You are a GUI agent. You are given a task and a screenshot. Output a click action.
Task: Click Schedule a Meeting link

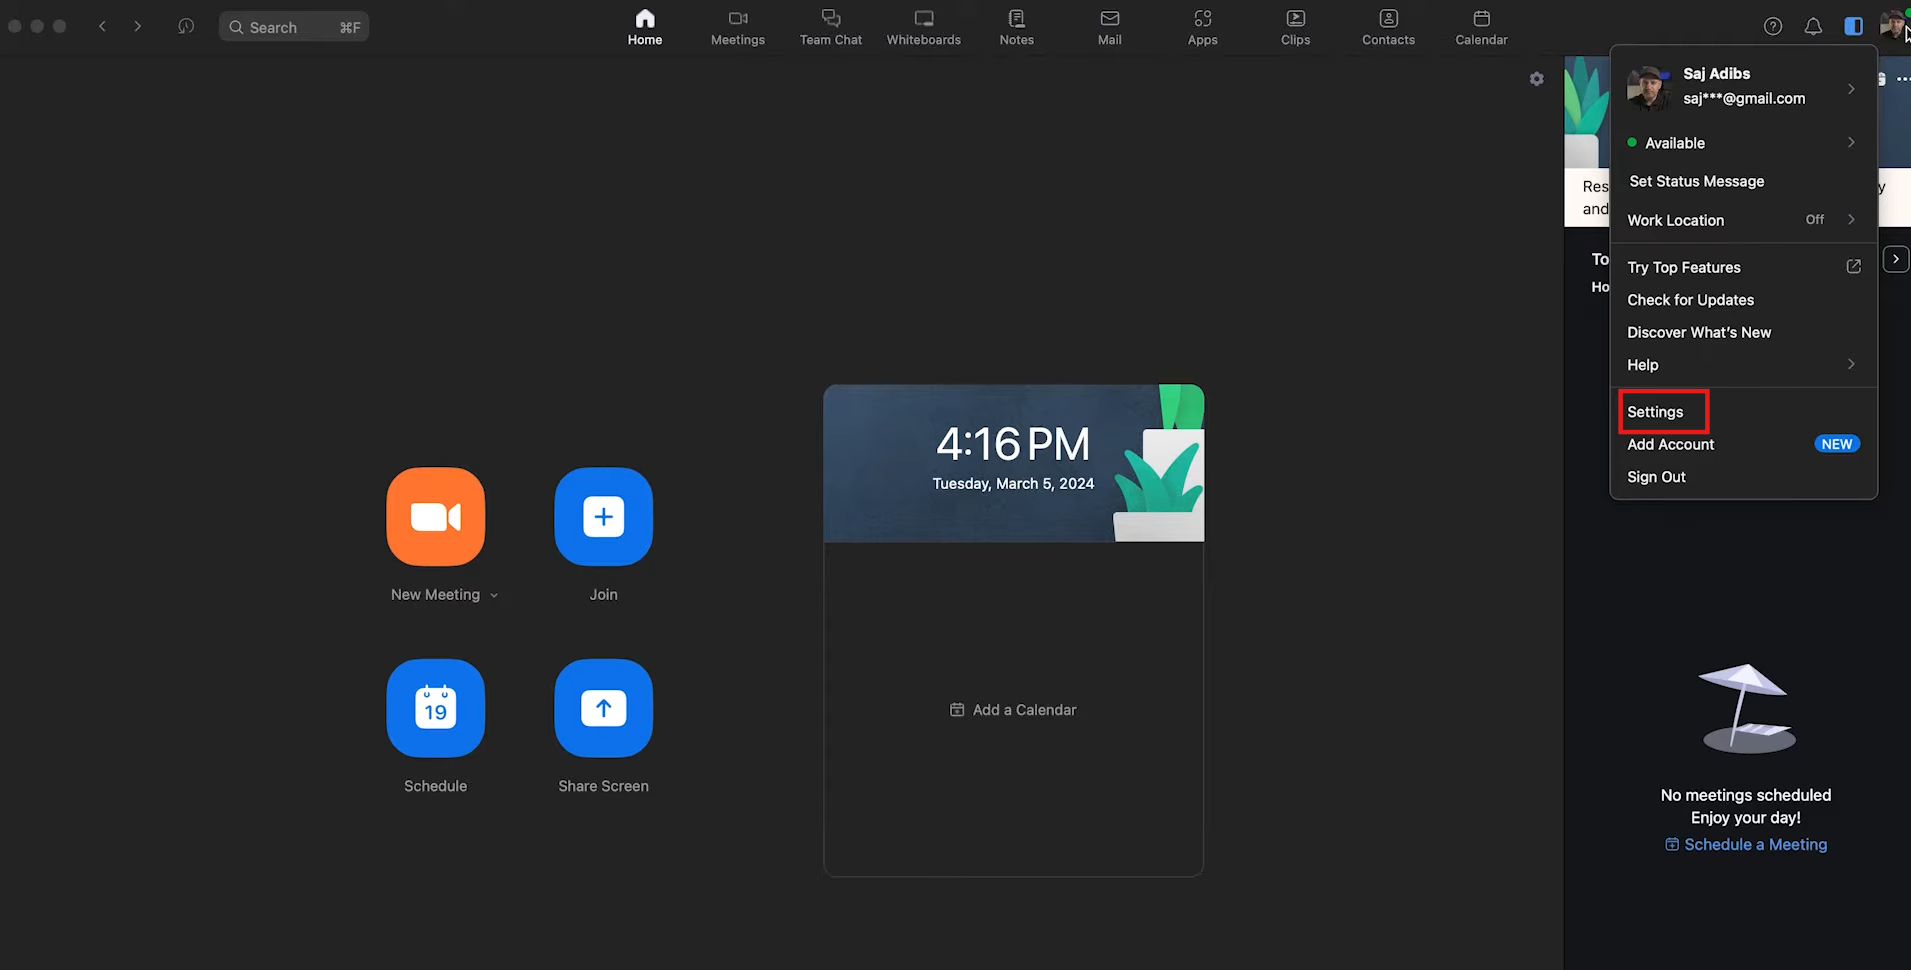(1746, 844)
